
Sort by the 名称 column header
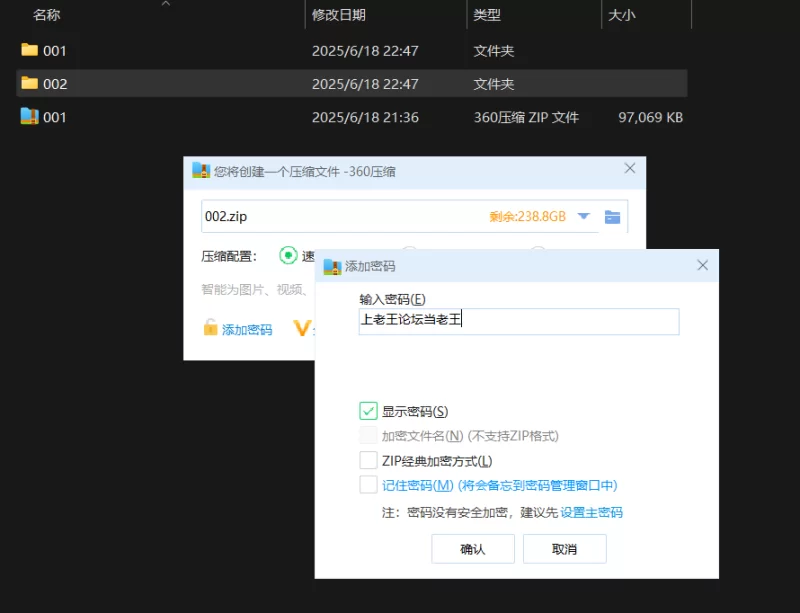coord(47,15)
